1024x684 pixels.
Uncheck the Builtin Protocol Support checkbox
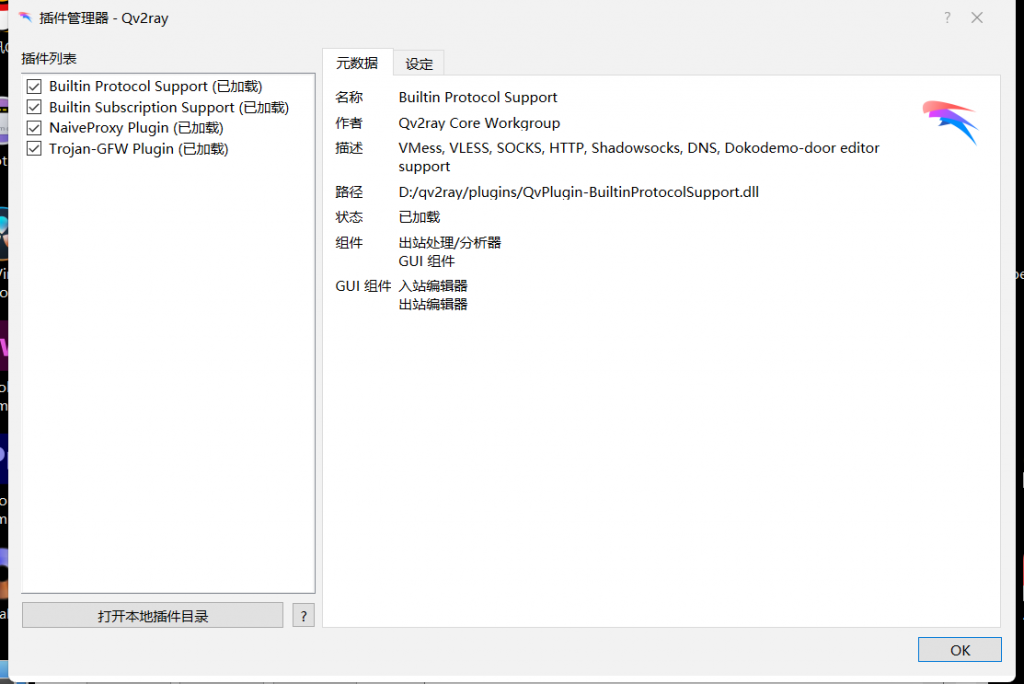pyautogui.click(x=34, y=87)
